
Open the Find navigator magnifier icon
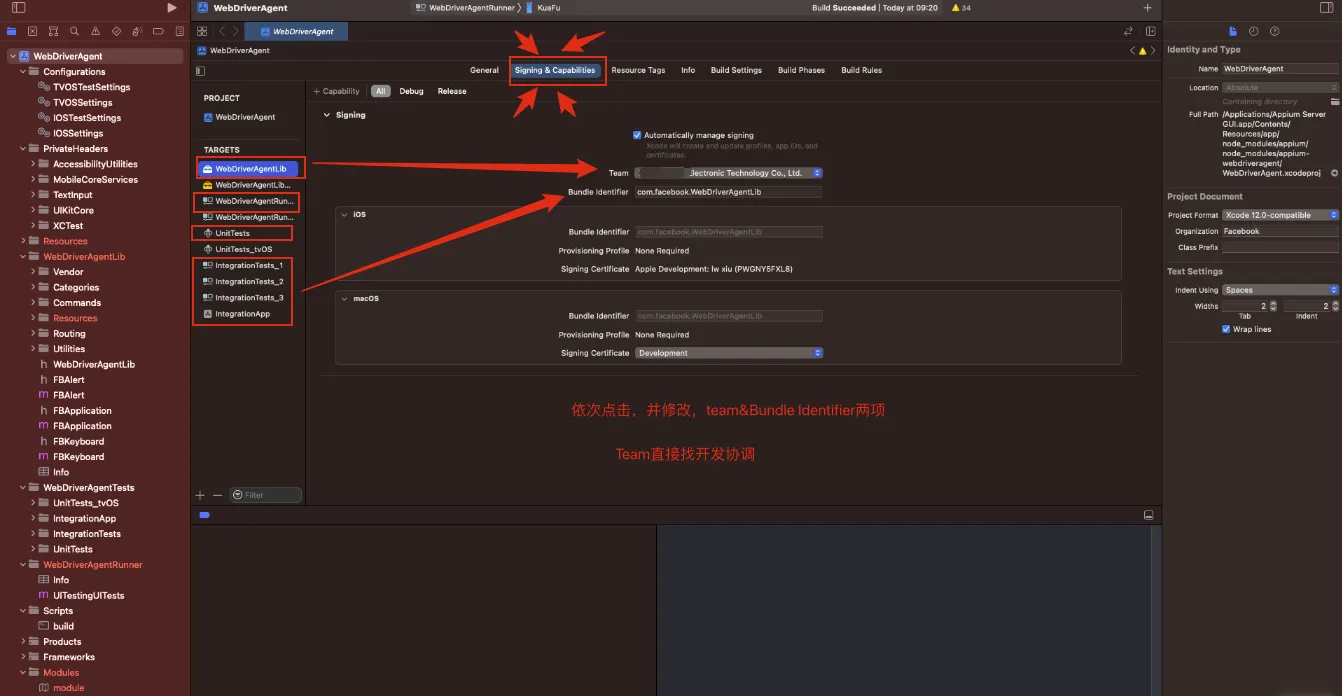tap(75, 31)
